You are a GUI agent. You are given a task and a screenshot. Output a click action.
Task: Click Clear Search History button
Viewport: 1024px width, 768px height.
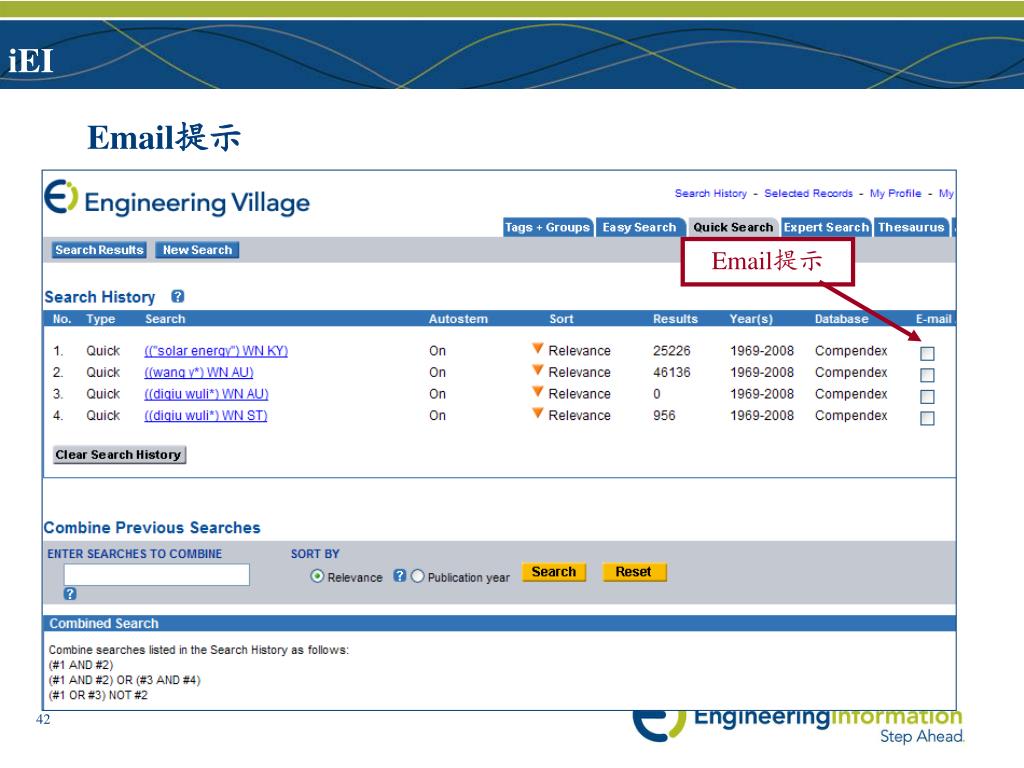(x=119, y=455)
